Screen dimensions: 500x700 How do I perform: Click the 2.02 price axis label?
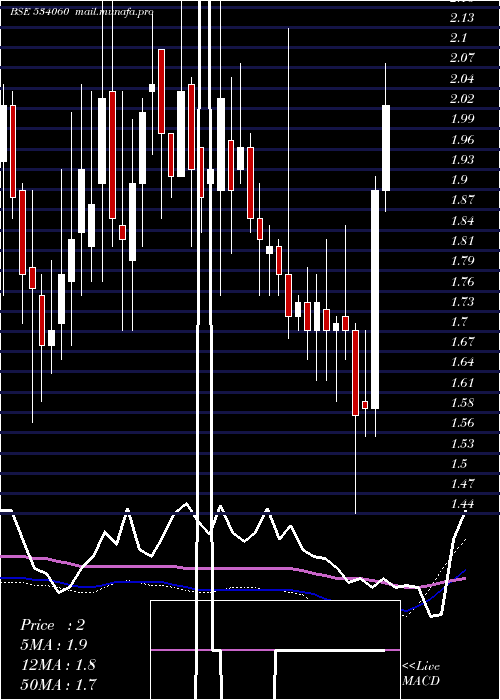click(462, 99)
